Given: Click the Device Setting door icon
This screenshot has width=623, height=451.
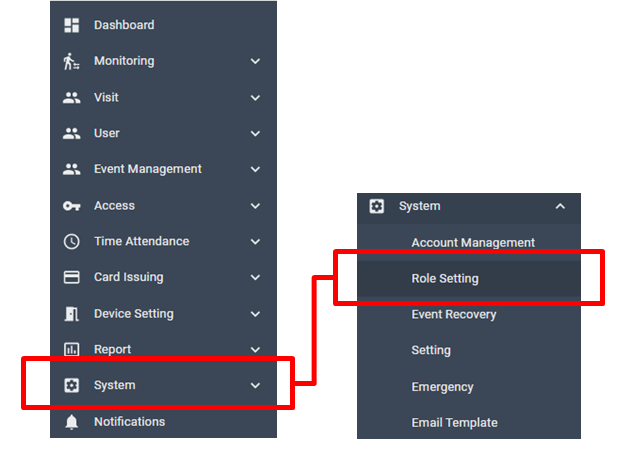Looking at the screenshot, I should click(71, 314).
